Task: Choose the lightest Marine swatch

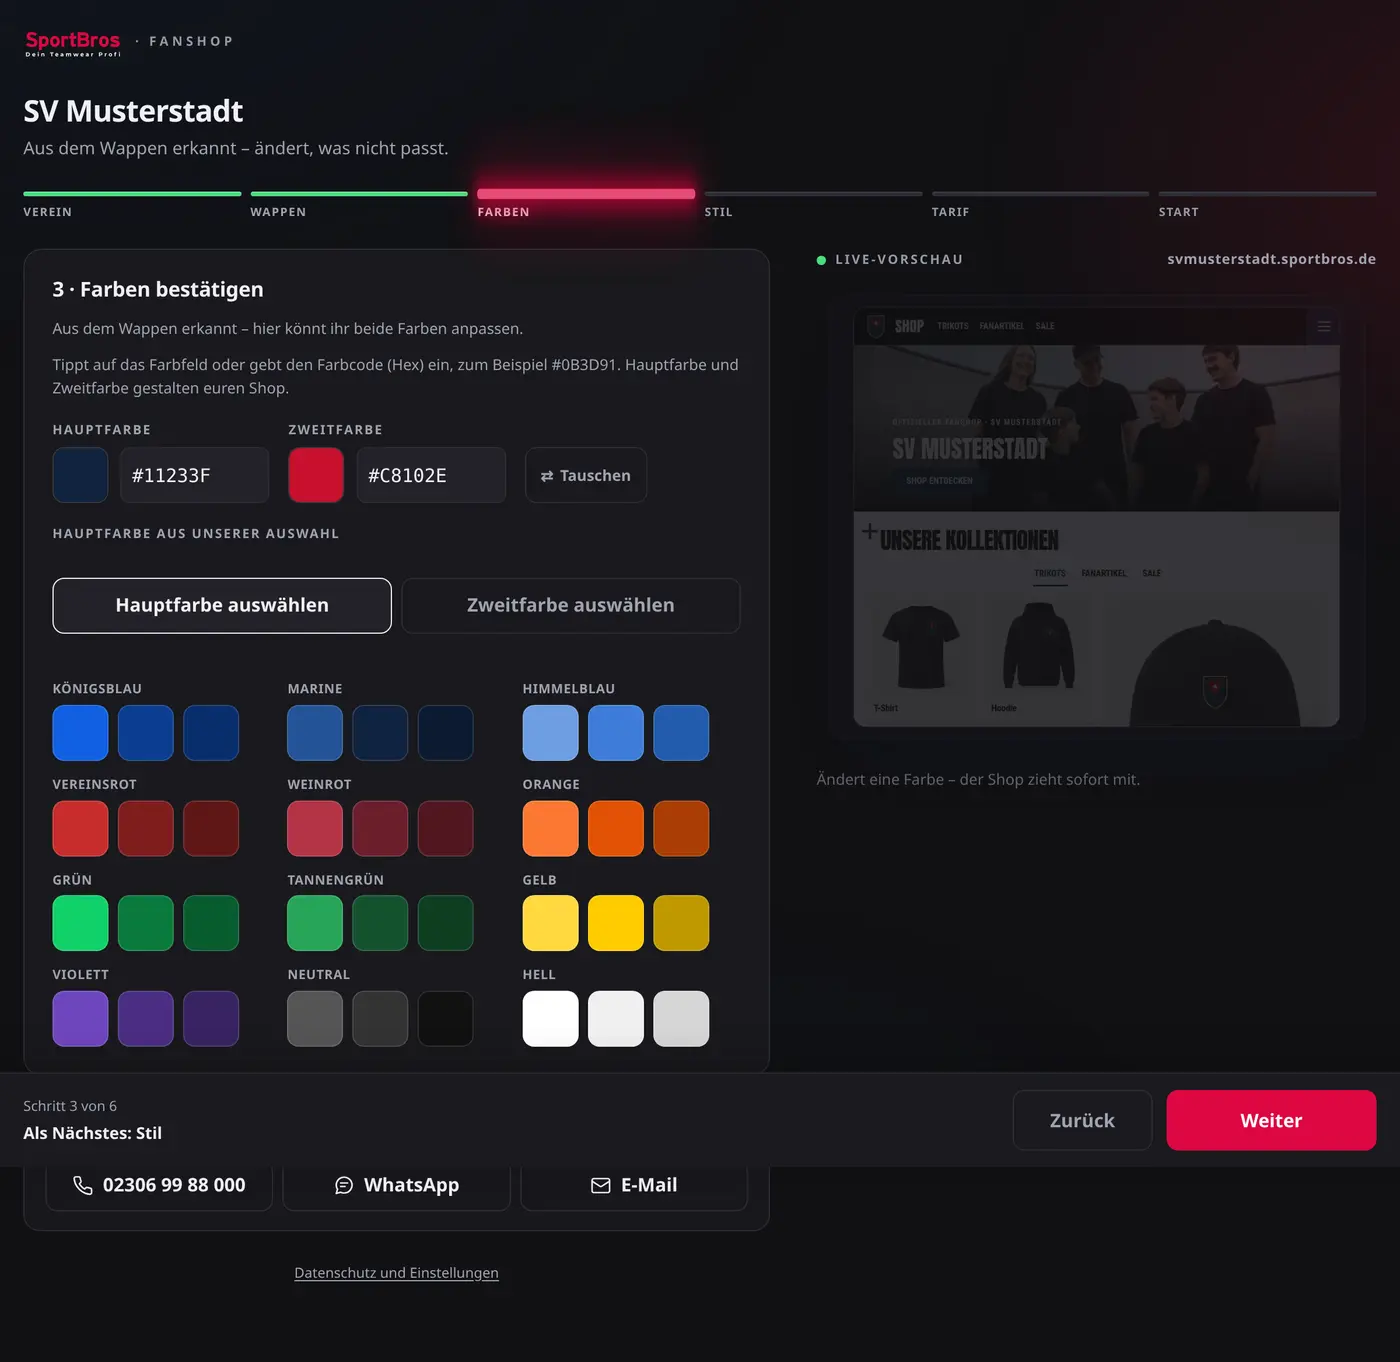Action: click(315, 733)
